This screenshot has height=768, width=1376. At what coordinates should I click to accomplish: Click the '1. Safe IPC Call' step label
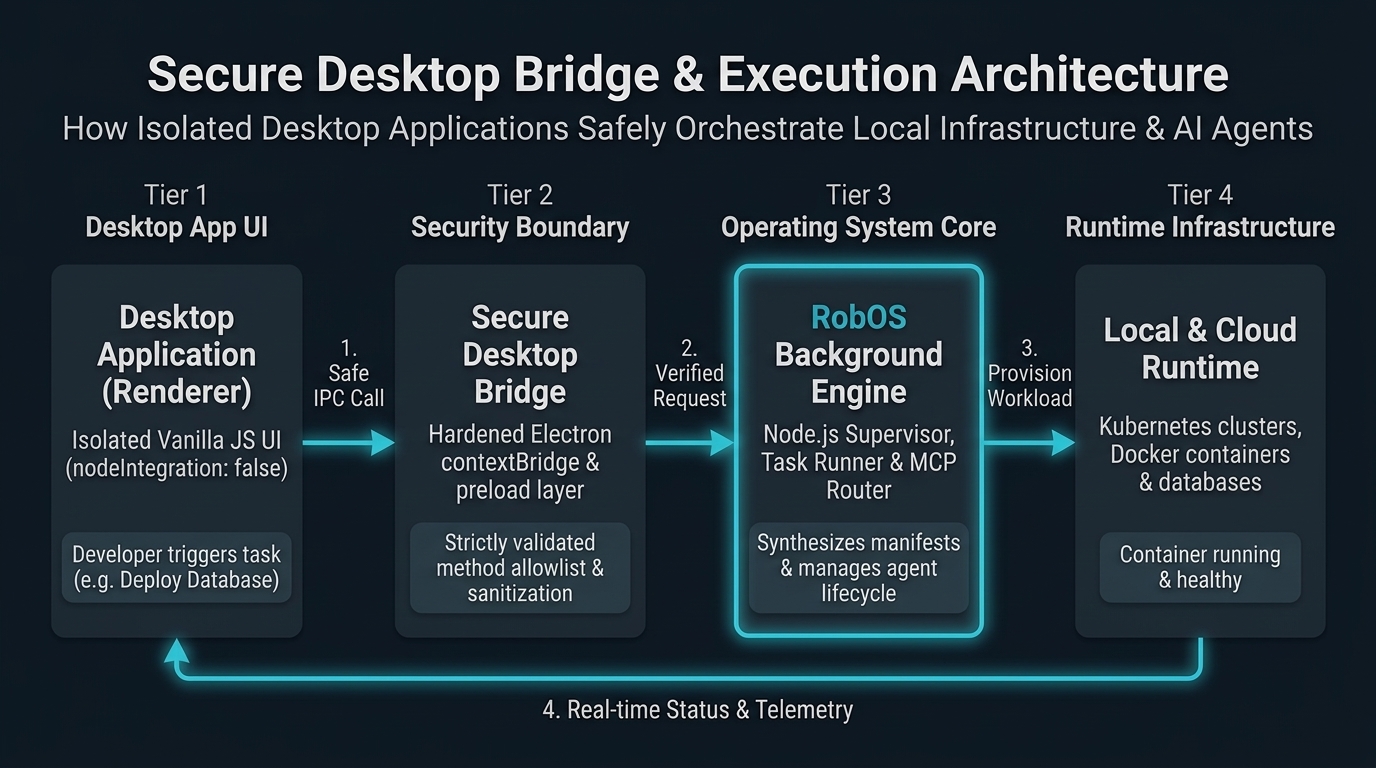(348, 373)
